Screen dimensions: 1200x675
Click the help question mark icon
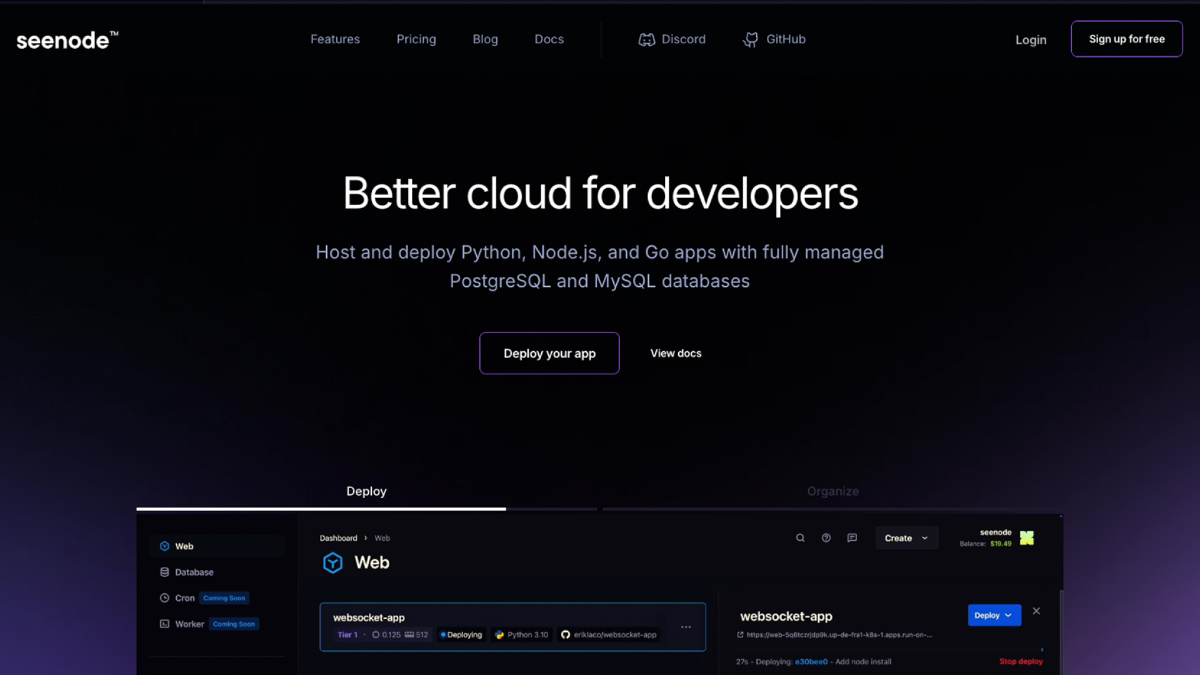pos(826,538)
